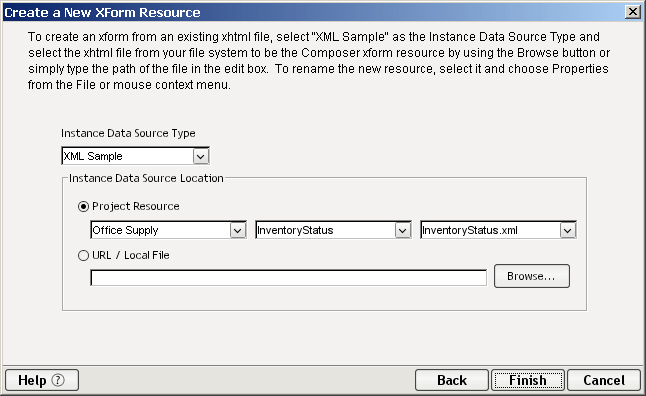The width and height of the screenshot is (646, 396).
Task: Select the URL / Local File radio button
Action: click(x=83, y=255)
